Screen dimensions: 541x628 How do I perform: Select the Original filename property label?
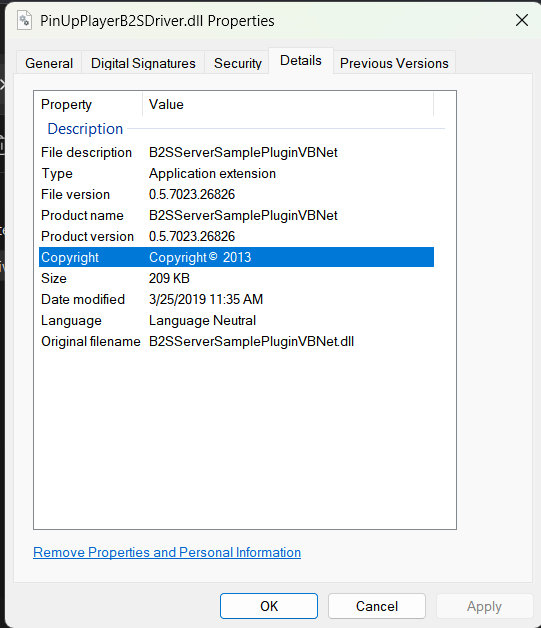tap(91, 341)
